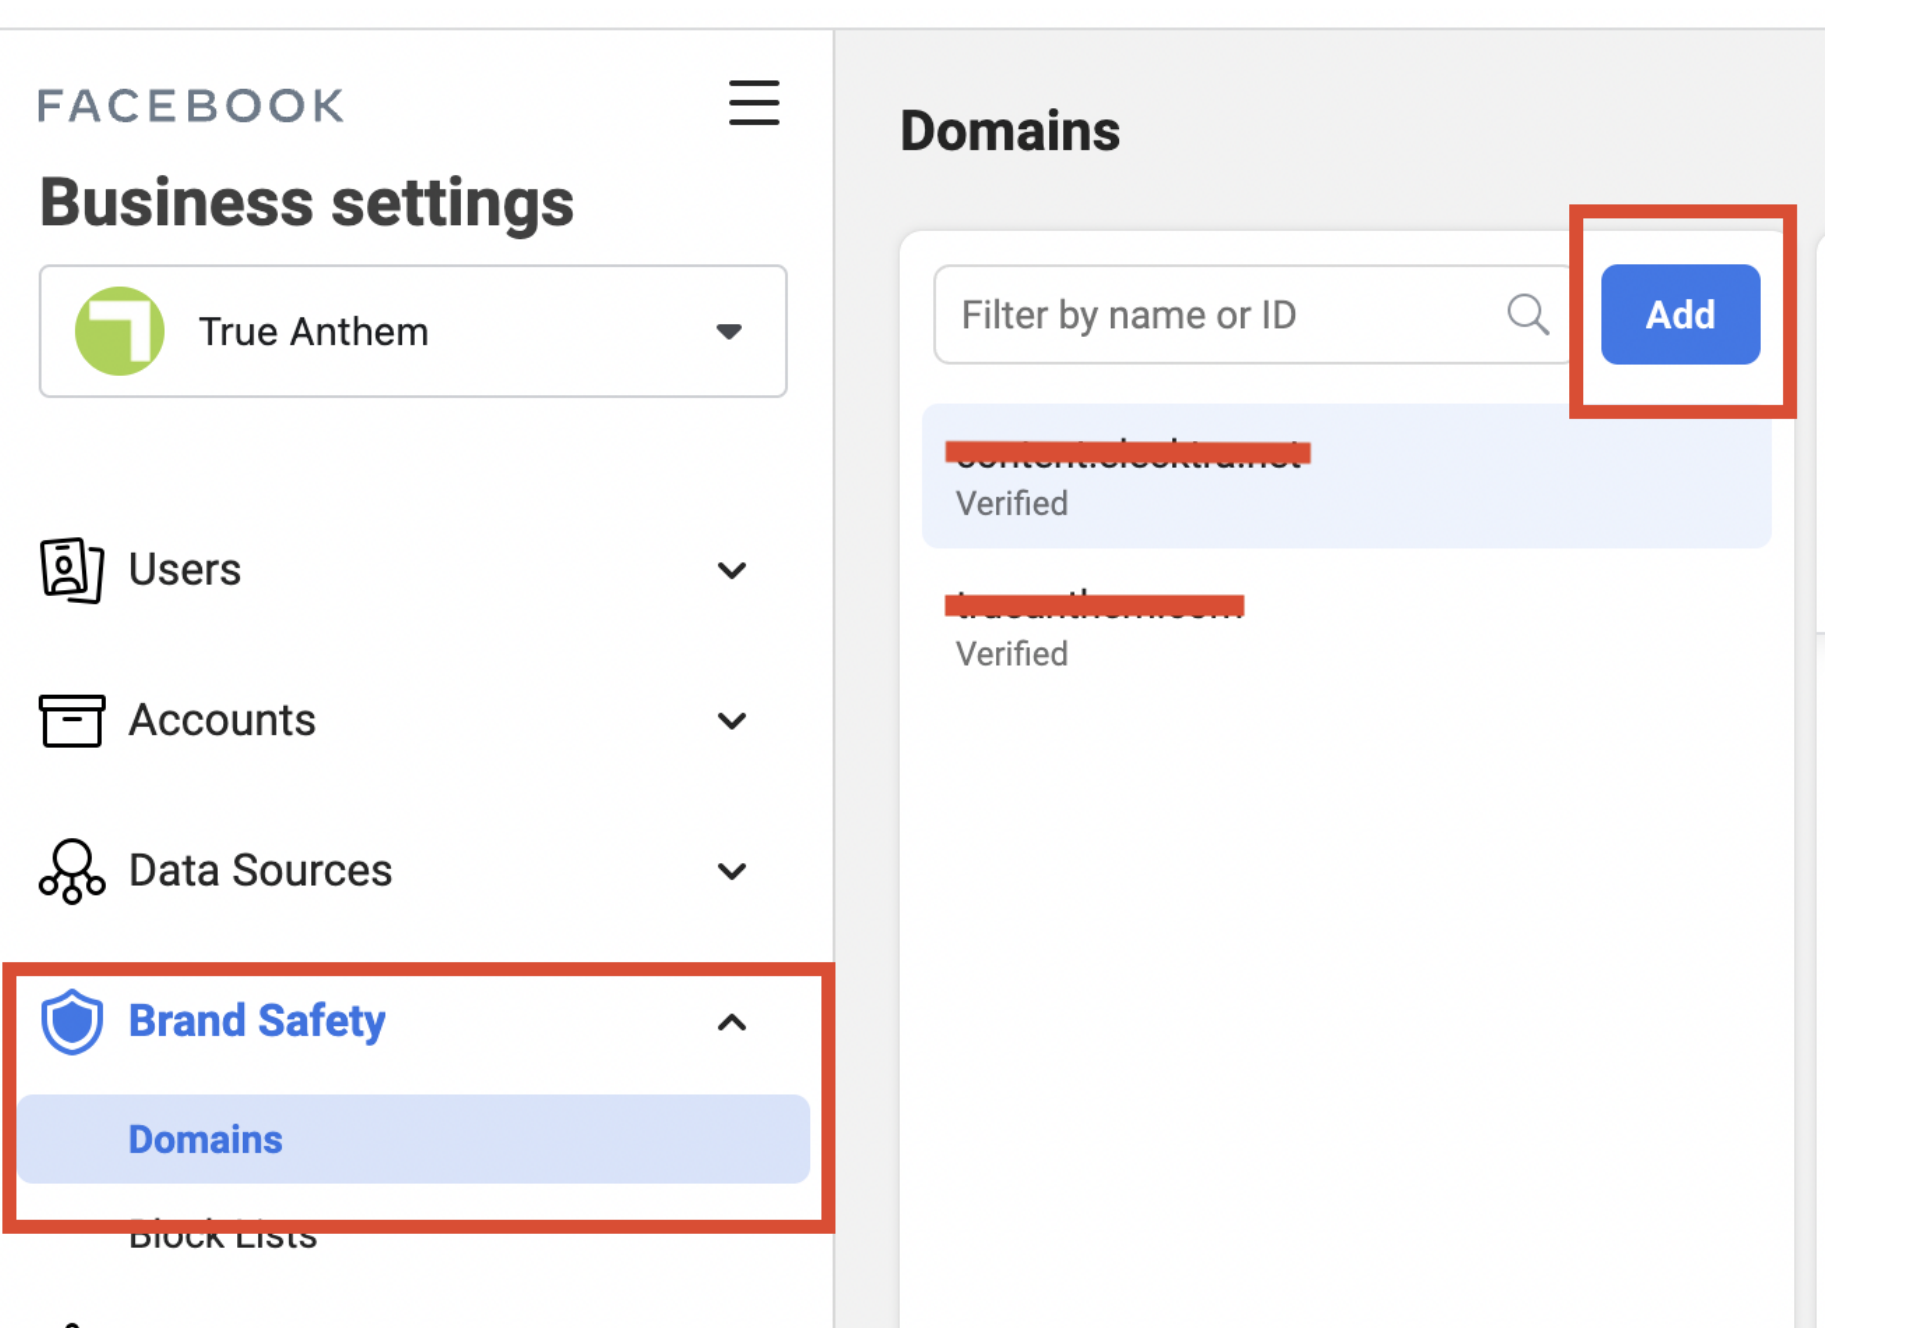Click the Accounts archive box icon
Image resolution: width=1916 pixels, height=1328 pixels.
point(71,721)
